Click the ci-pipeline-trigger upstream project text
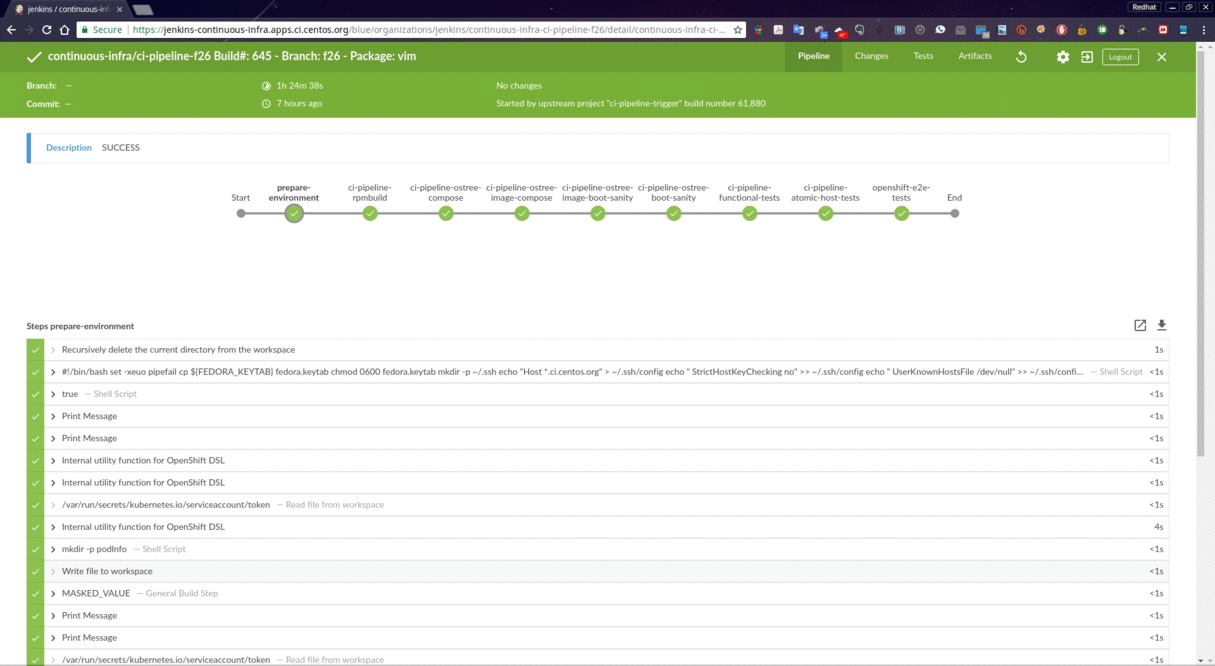 (x=631, y=104)
